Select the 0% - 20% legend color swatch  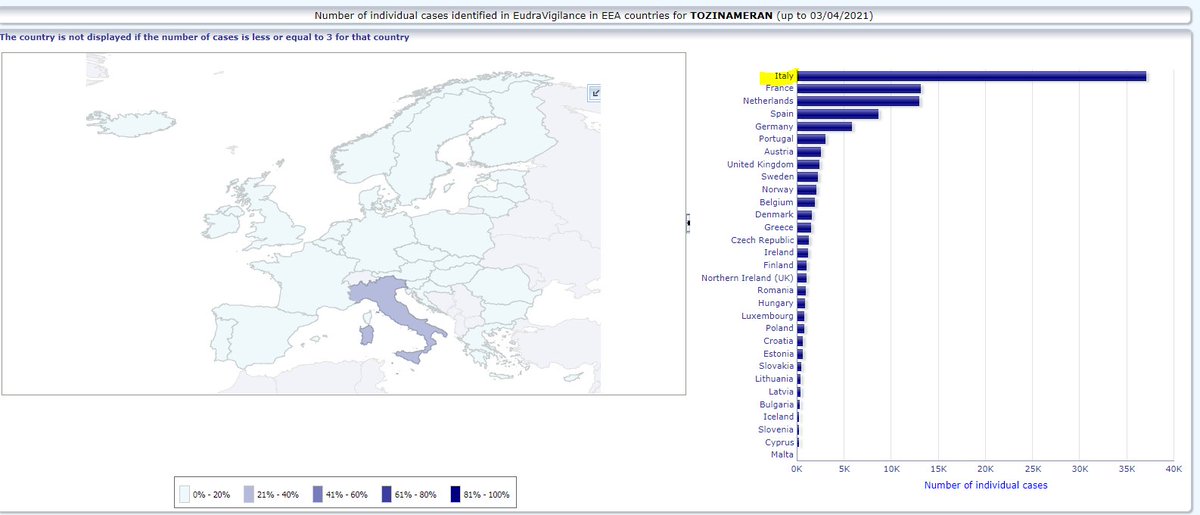[185, 494]
